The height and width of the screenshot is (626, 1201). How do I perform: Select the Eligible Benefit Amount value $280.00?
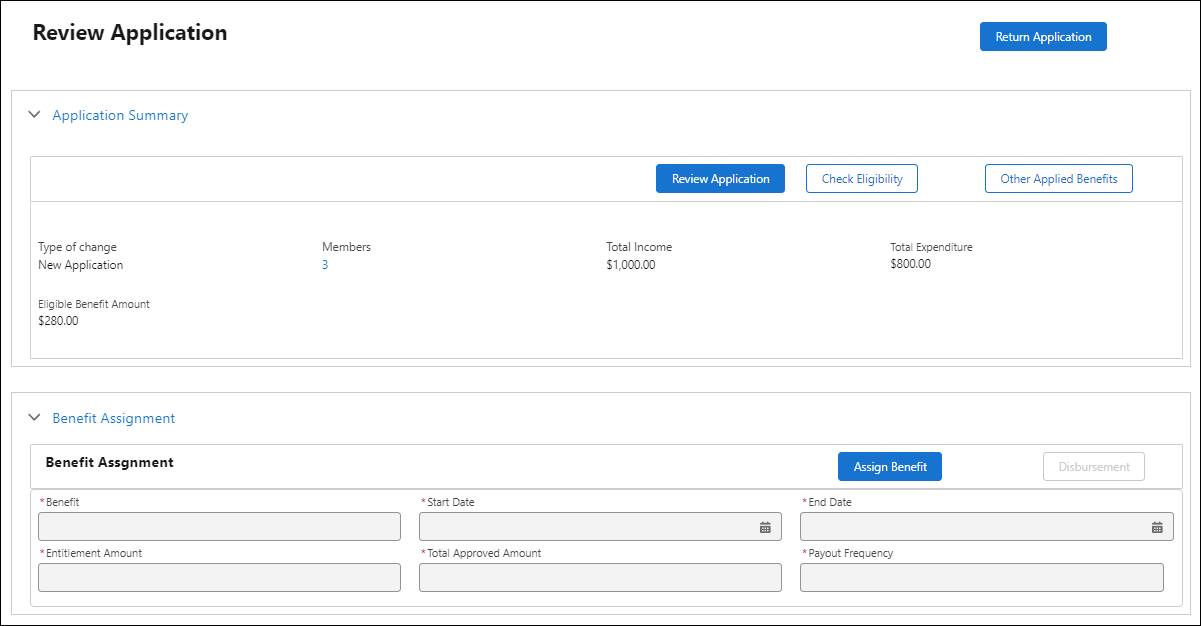coord(58,321)
